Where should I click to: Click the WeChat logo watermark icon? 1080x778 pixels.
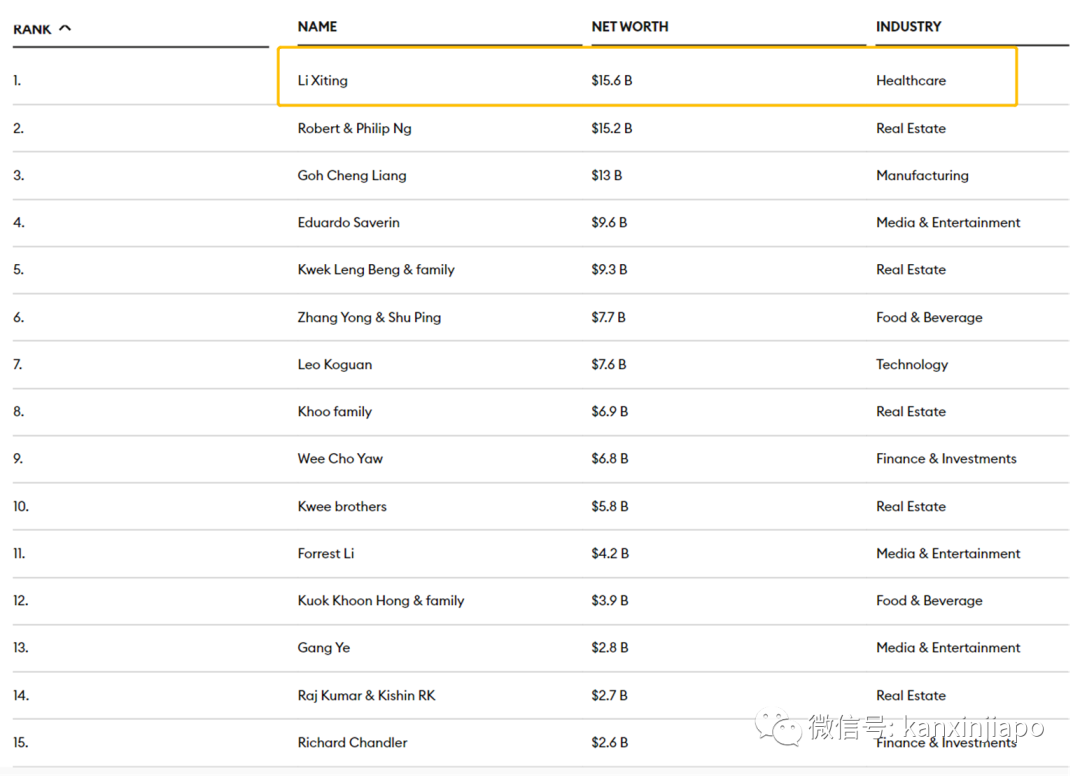point(778,727)
